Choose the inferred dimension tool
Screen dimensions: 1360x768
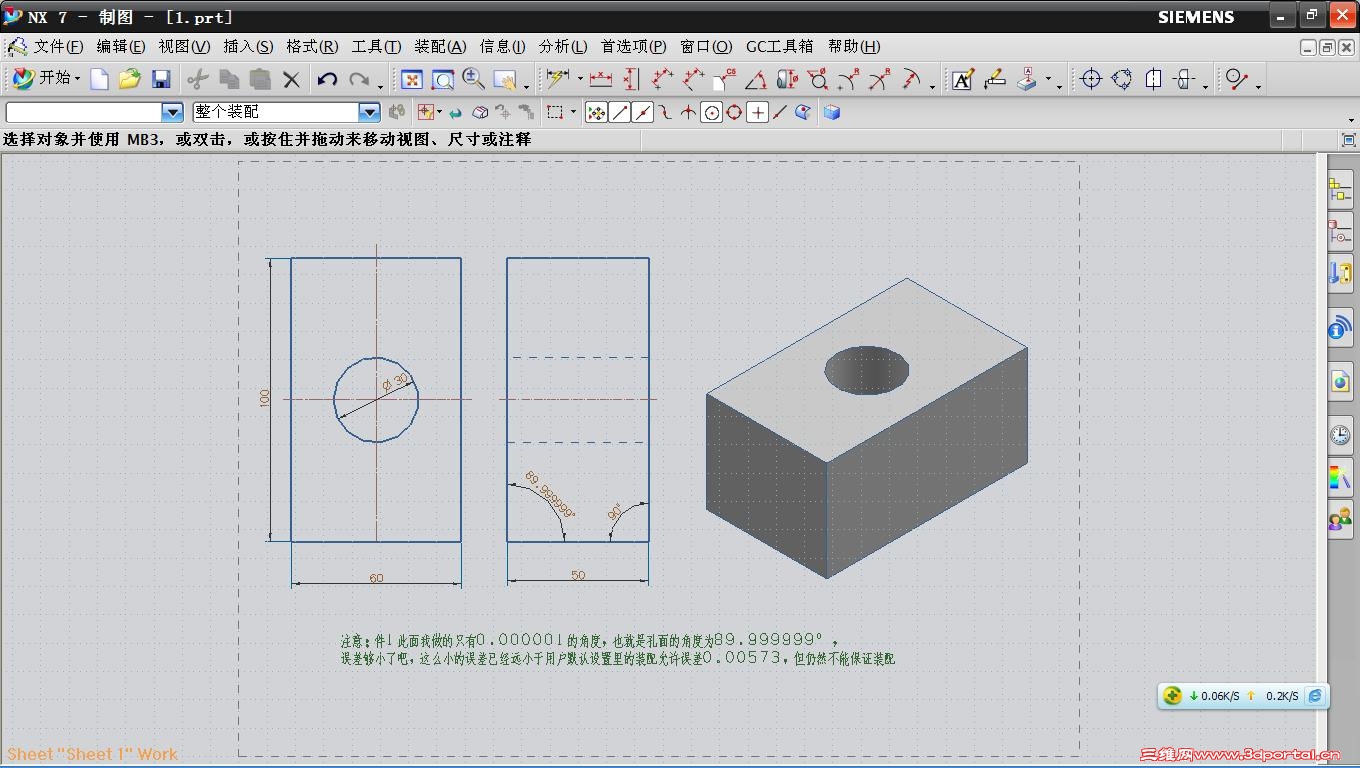(558, 79)
